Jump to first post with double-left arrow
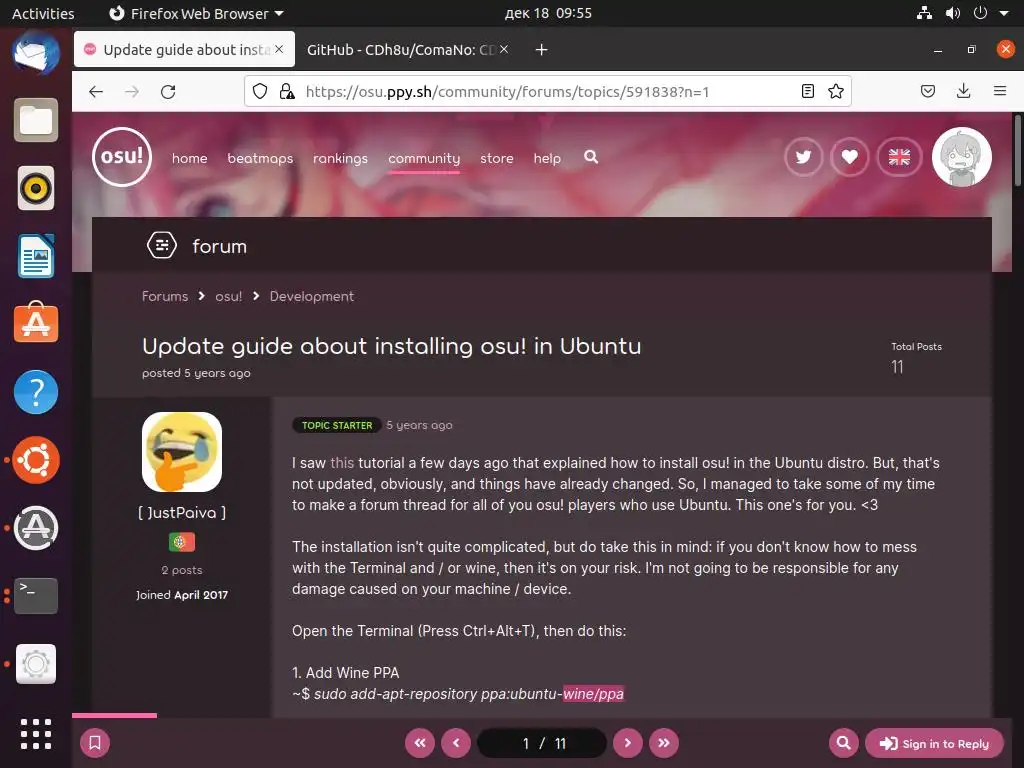This screenshot has height=768, width=1024. pos(420,743)
